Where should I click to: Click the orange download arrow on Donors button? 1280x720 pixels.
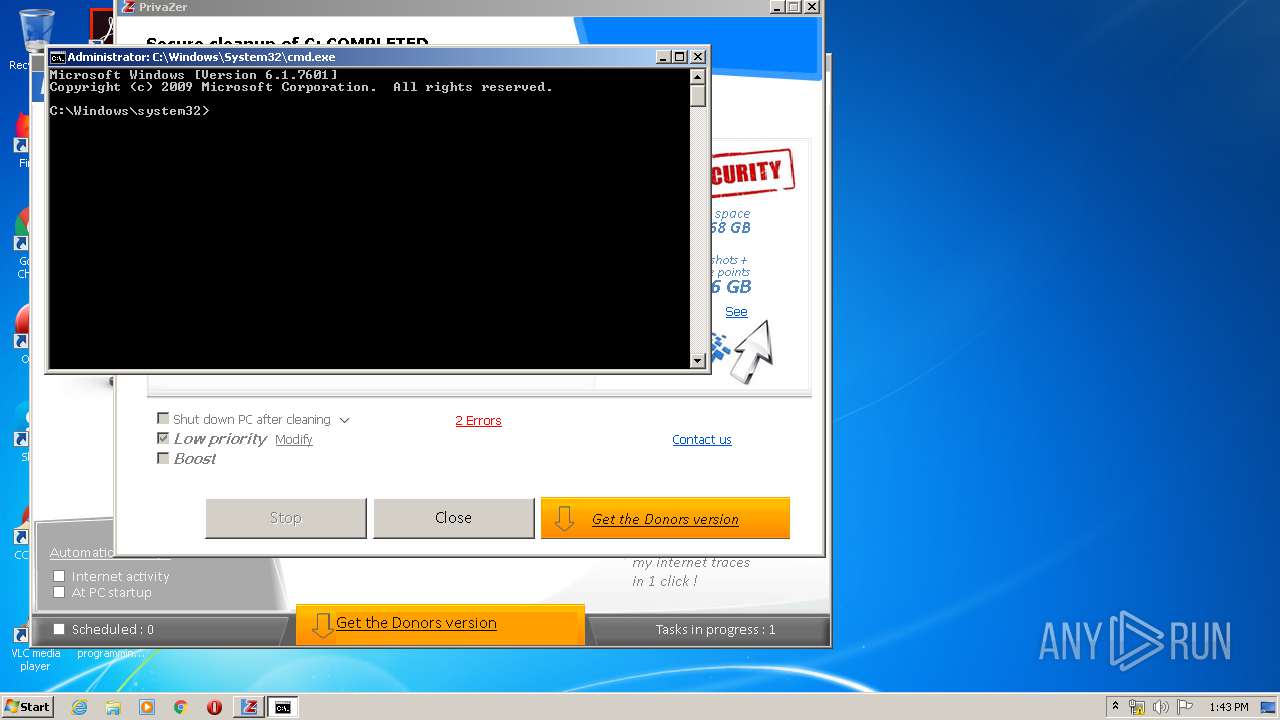[x=564, y=518]
